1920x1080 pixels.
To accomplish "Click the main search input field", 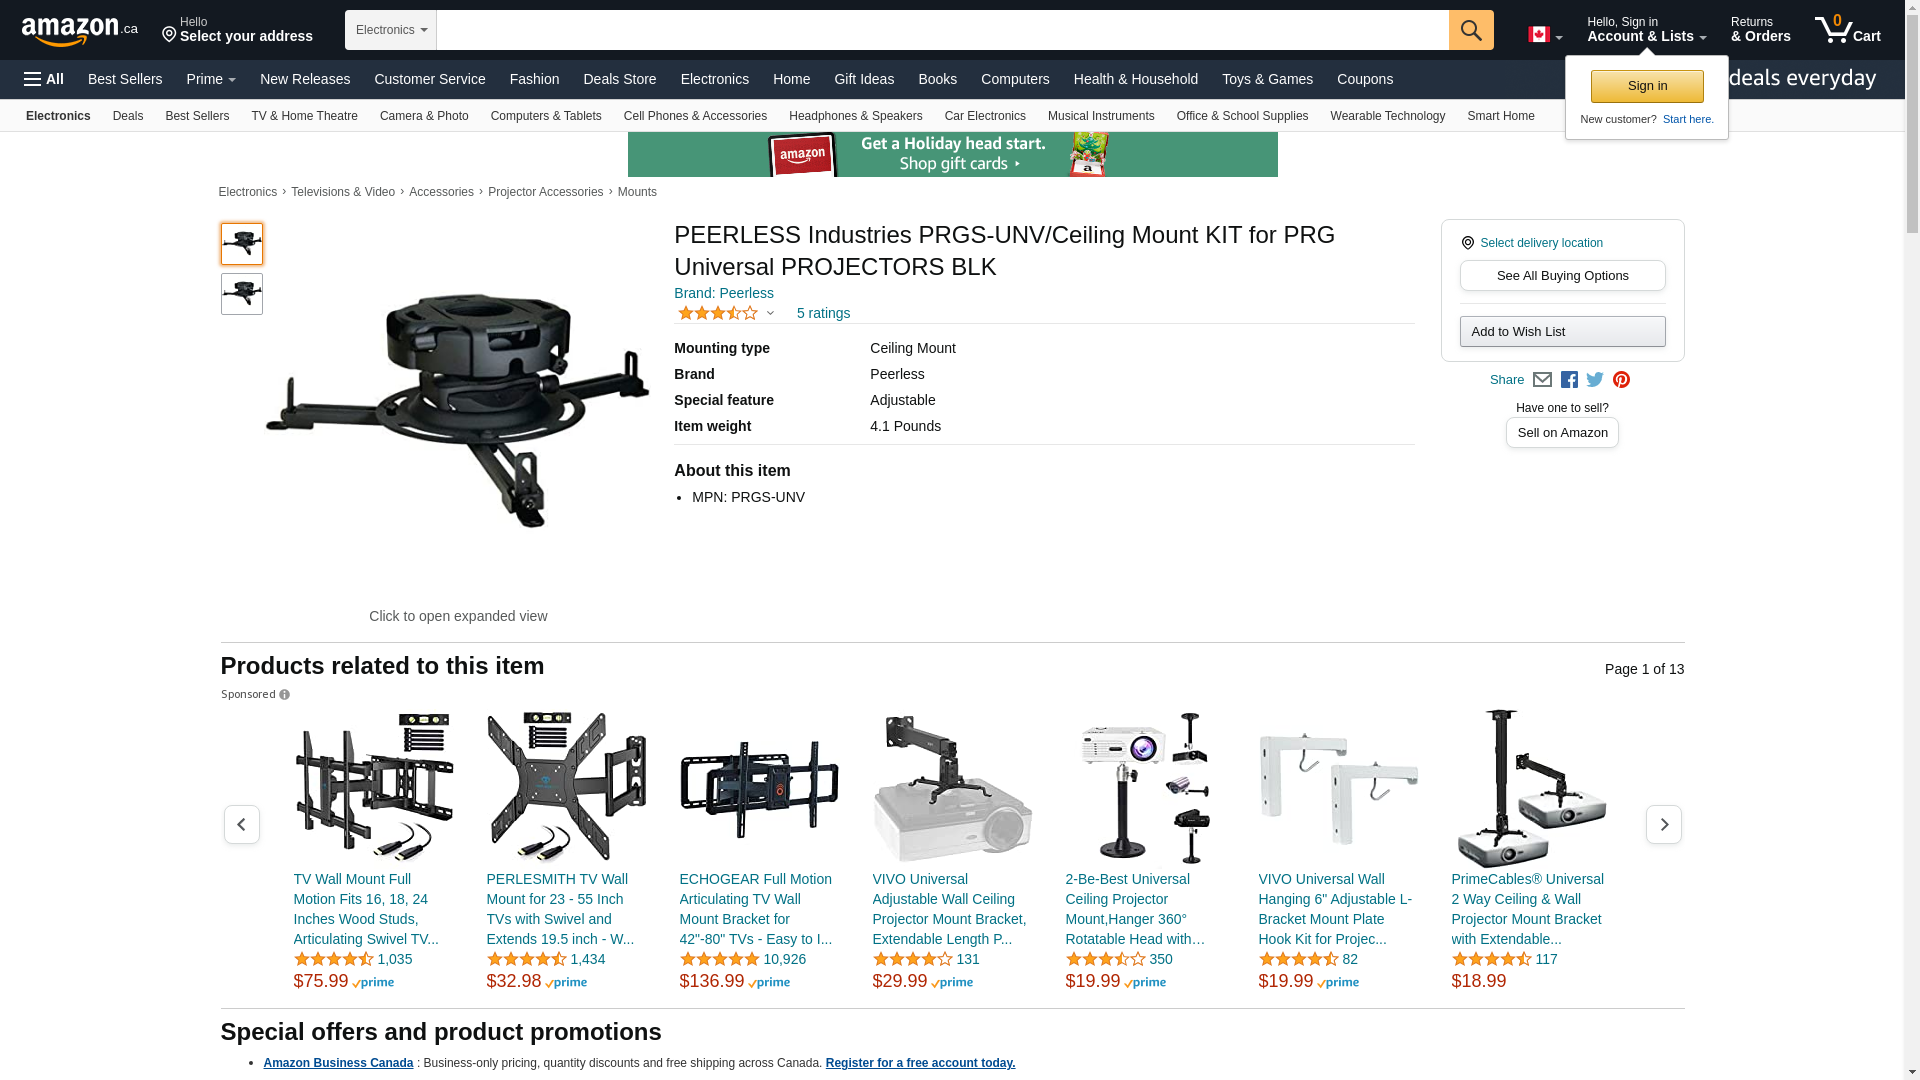I will 943,30.
